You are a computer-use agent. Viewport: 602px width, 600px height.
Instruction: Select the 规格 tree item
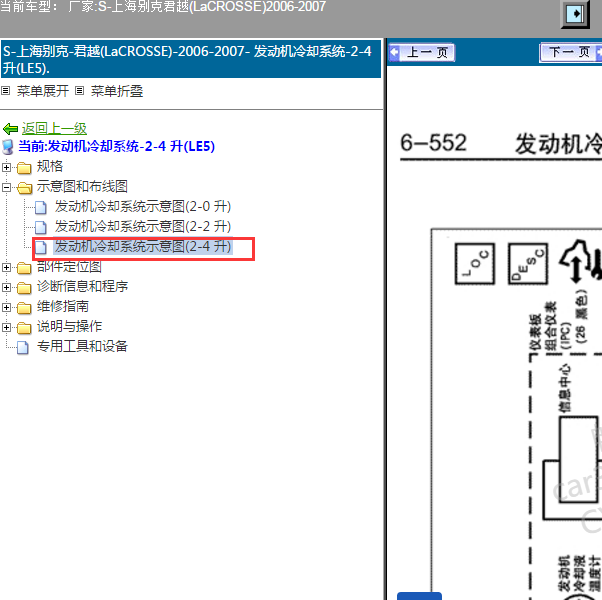click(50, 166)
